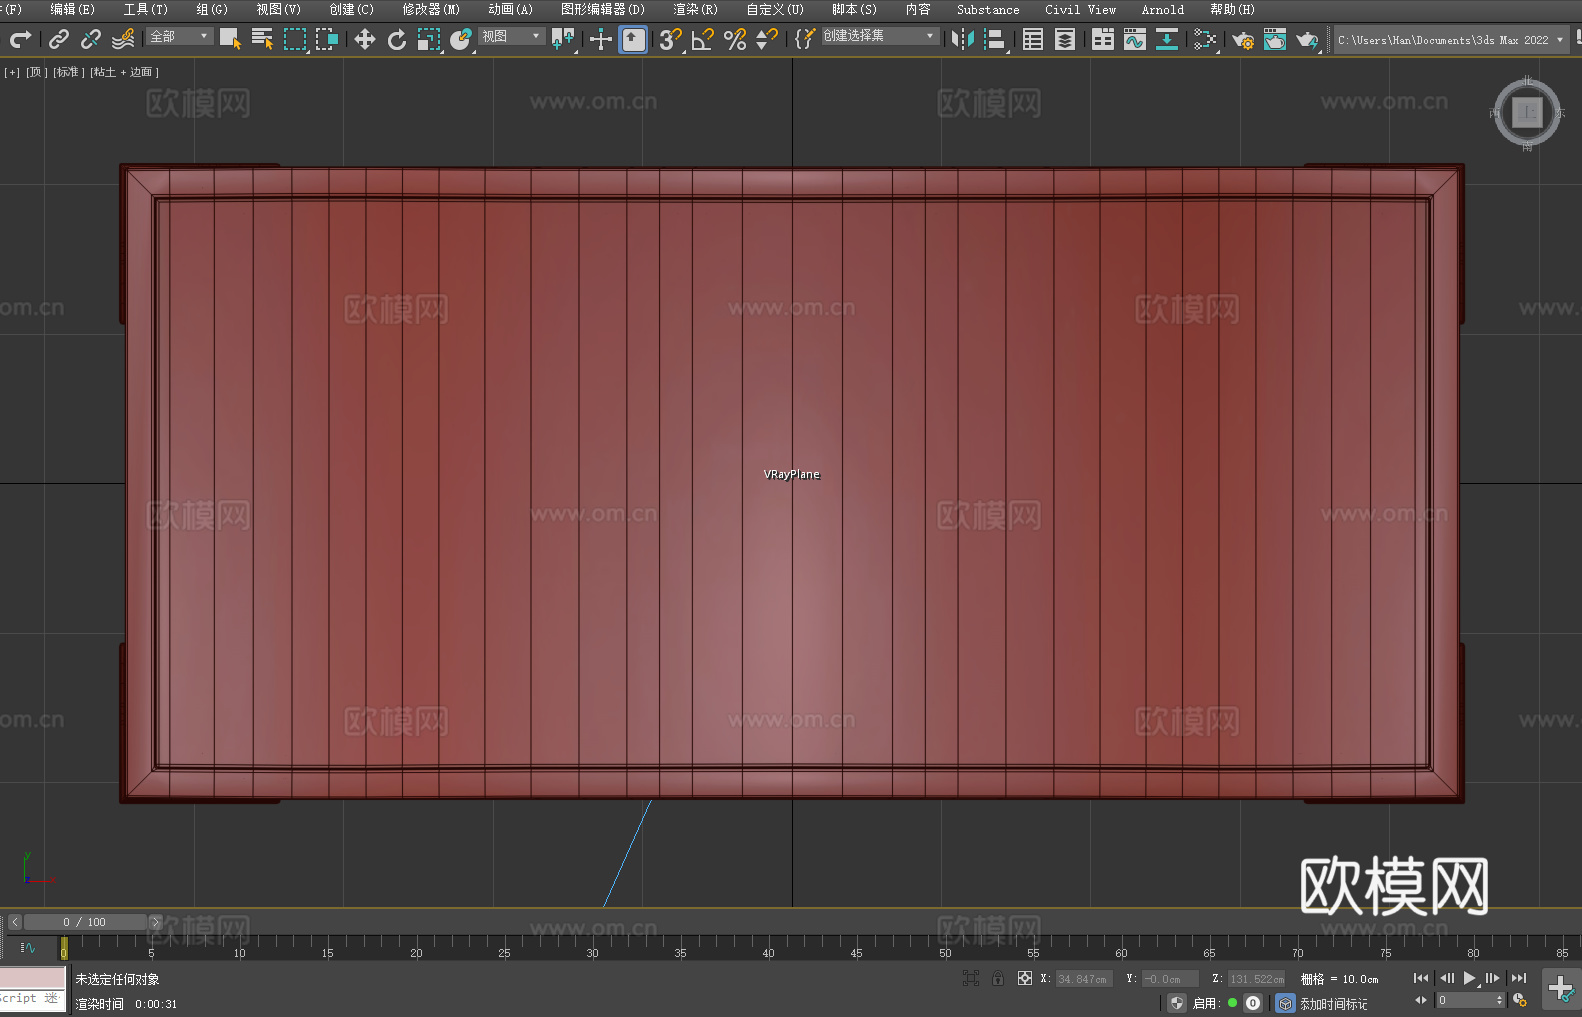Click Set Keys large plus-key button

coord(1560,989)
